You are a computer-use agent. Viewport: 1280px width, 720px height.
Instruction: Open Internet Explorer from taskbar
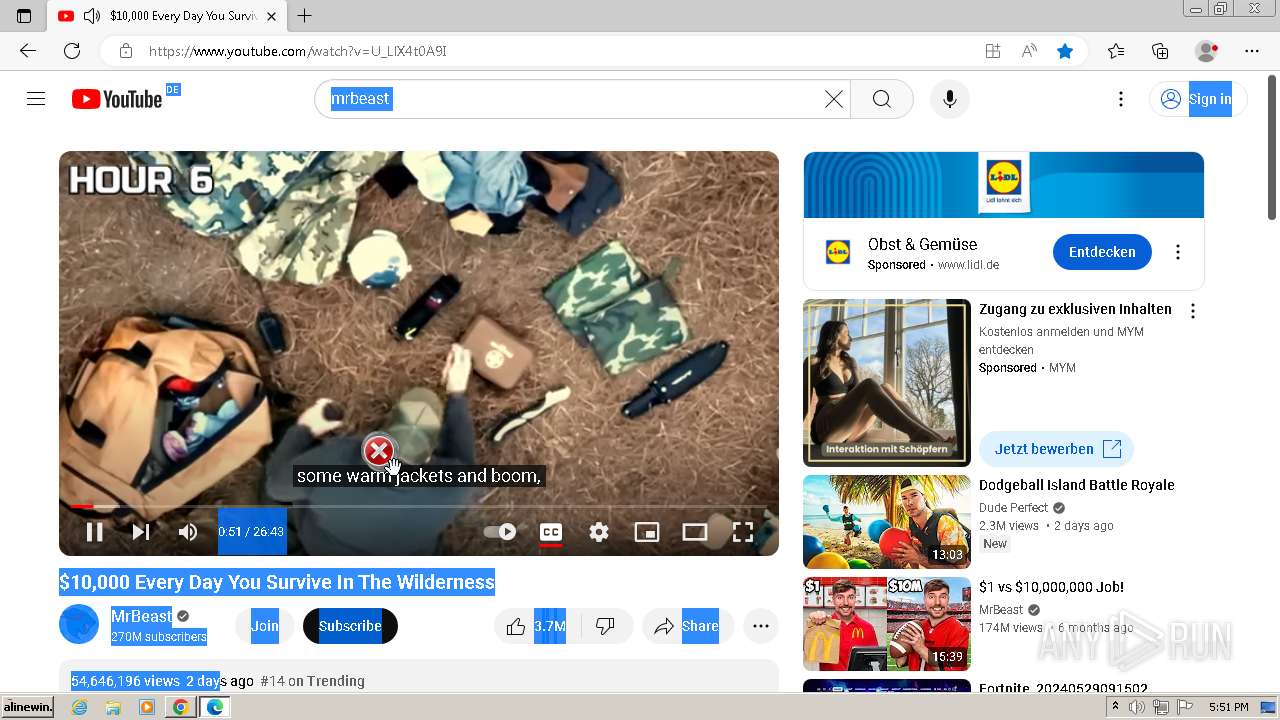(79, 707)
